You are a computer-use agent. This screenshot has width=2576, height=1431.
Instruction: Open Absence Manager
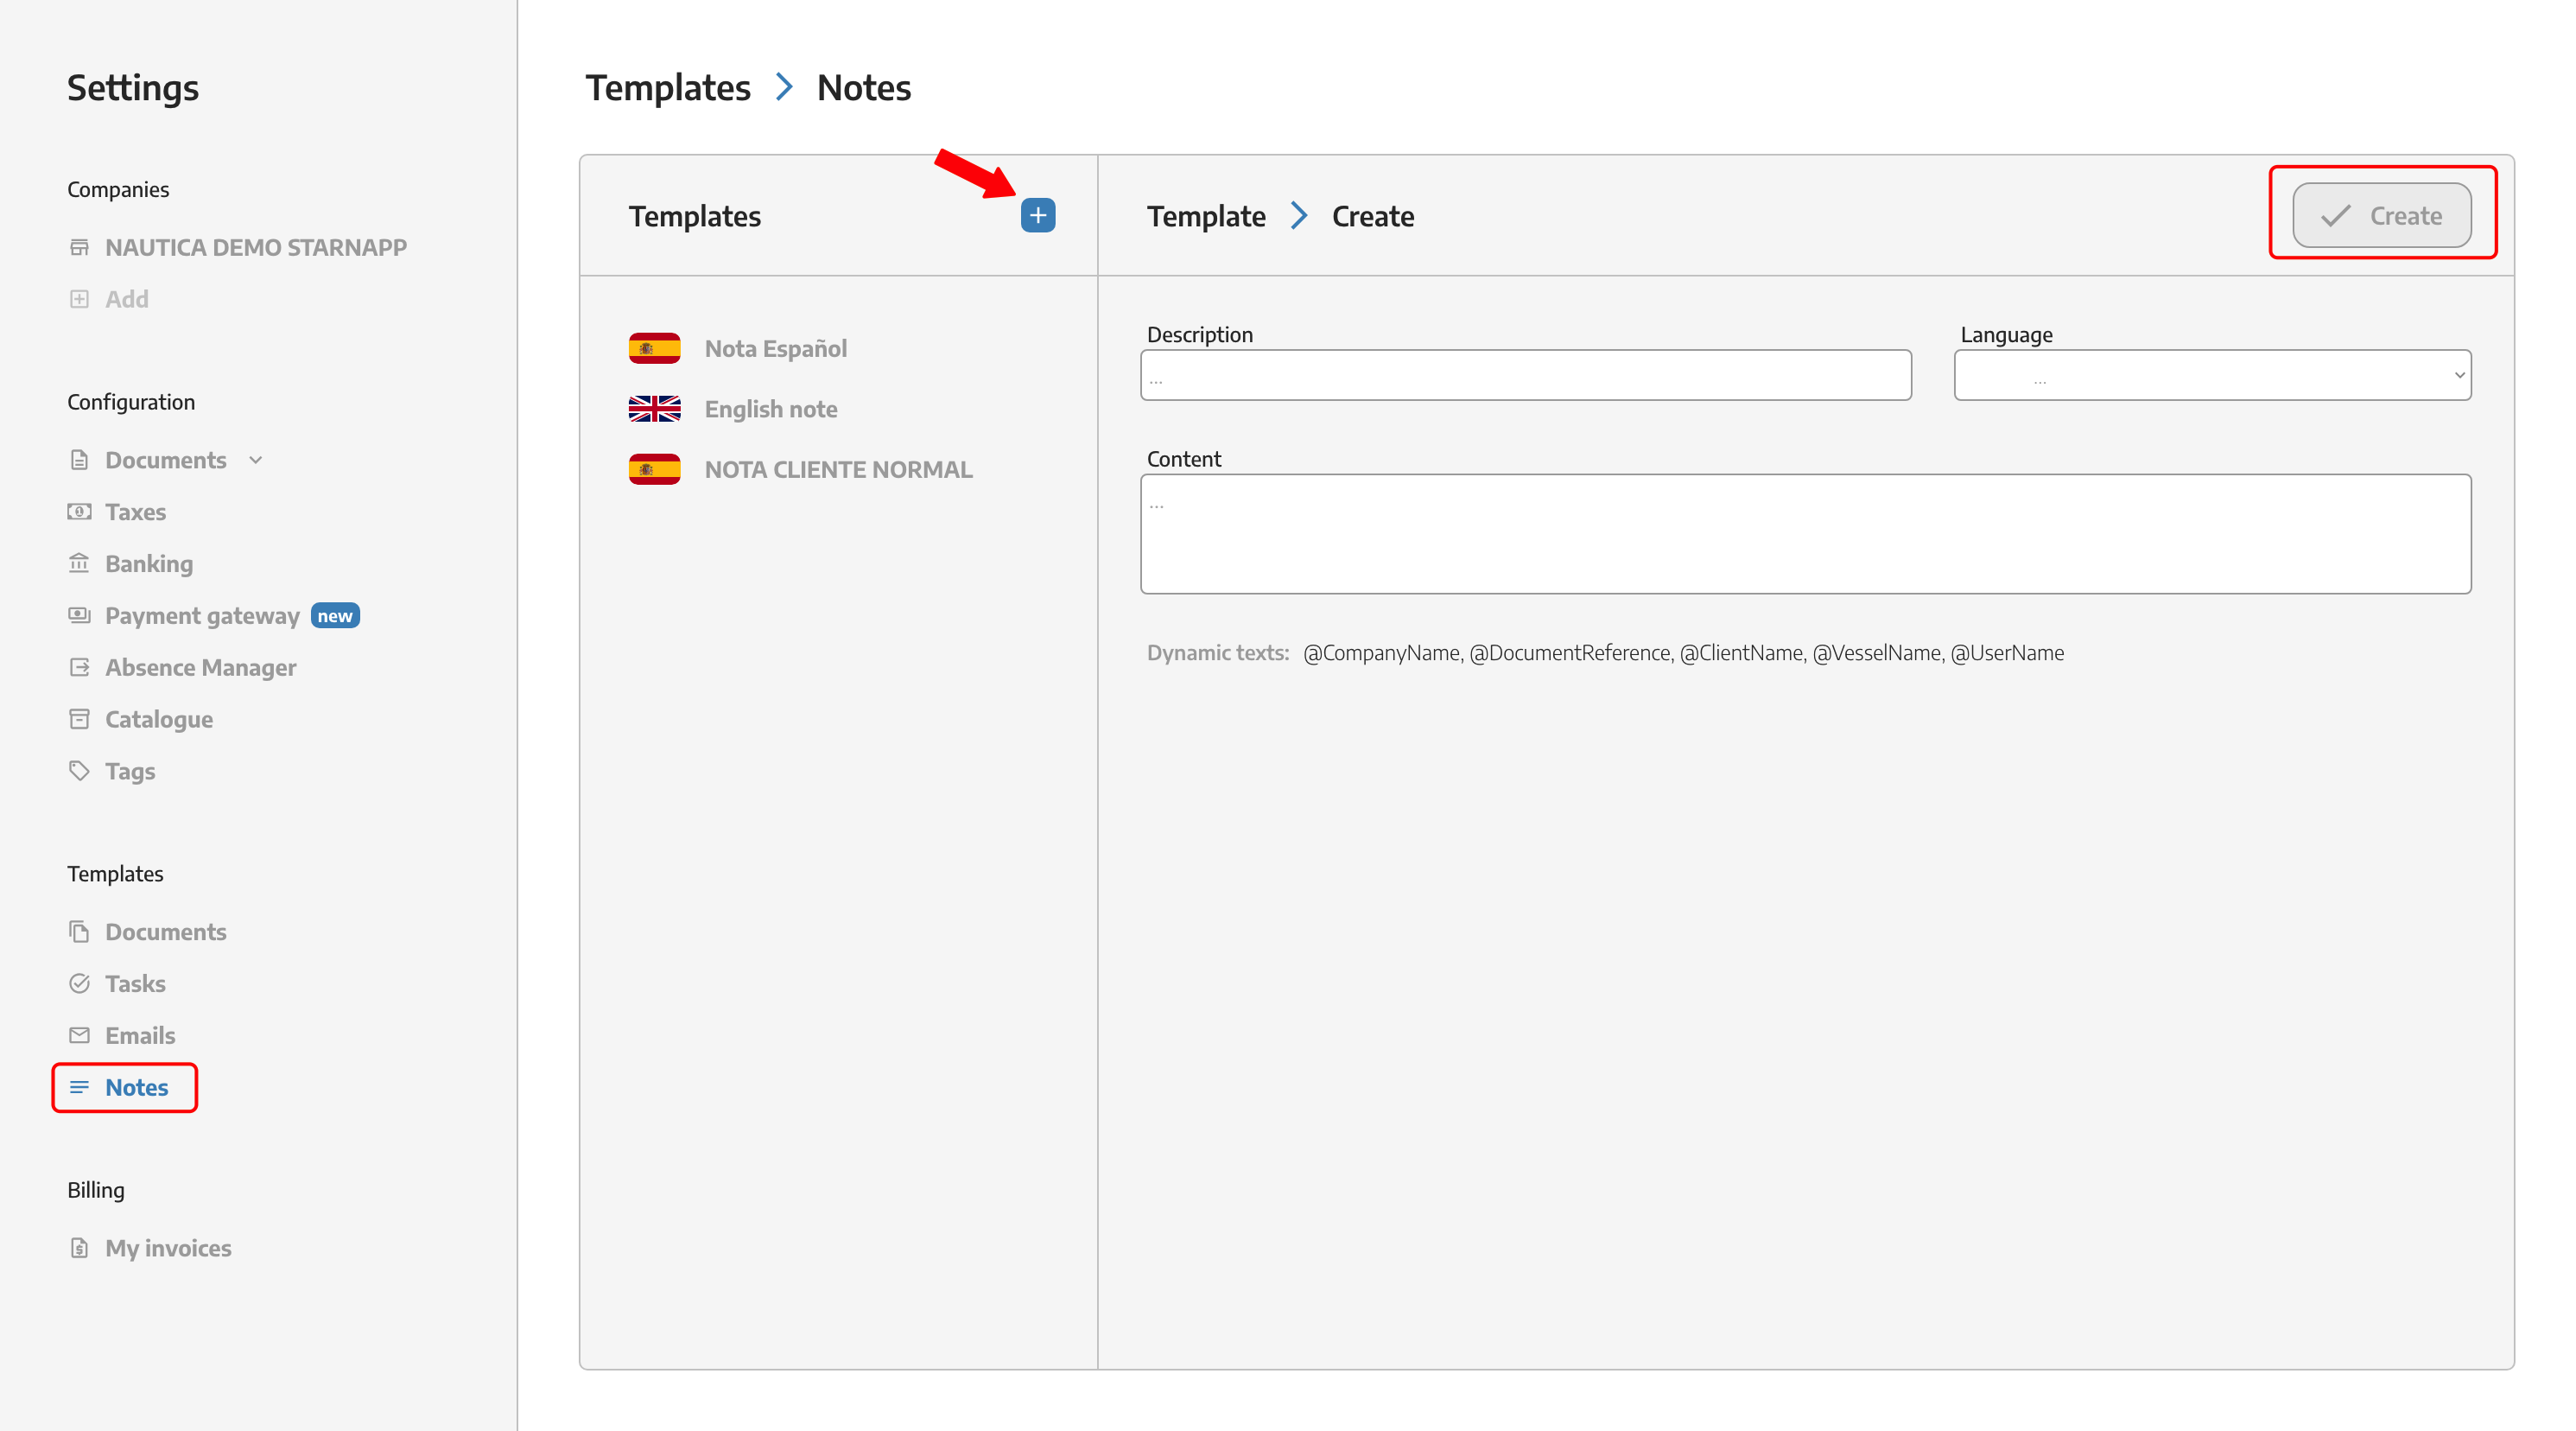(x=200, y=667)
